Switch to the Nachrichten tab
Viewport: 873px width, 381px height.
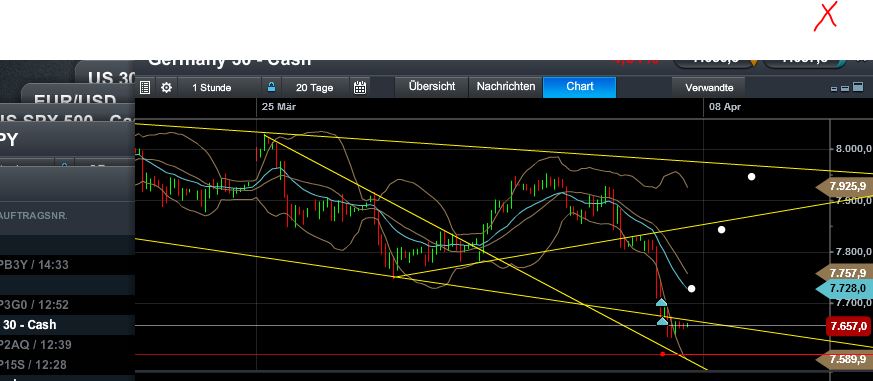[x=506, y=87]
